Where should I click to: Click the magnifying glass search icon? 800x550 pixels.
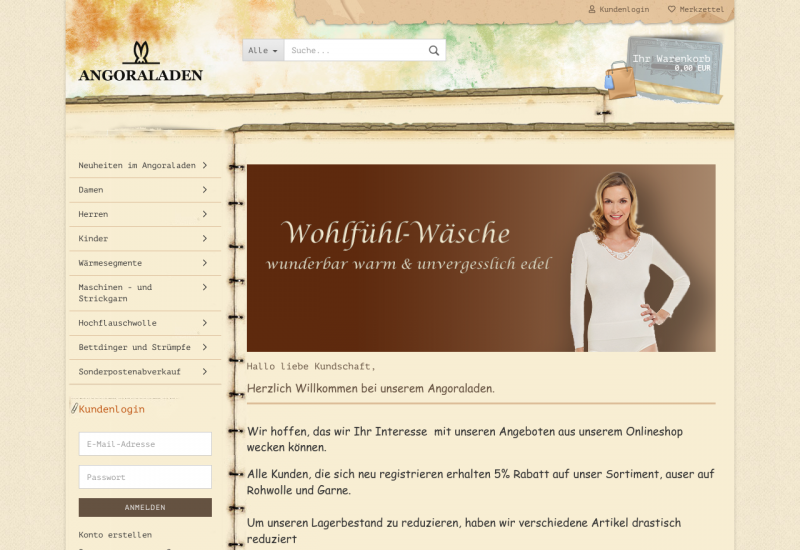pos(434,50)
